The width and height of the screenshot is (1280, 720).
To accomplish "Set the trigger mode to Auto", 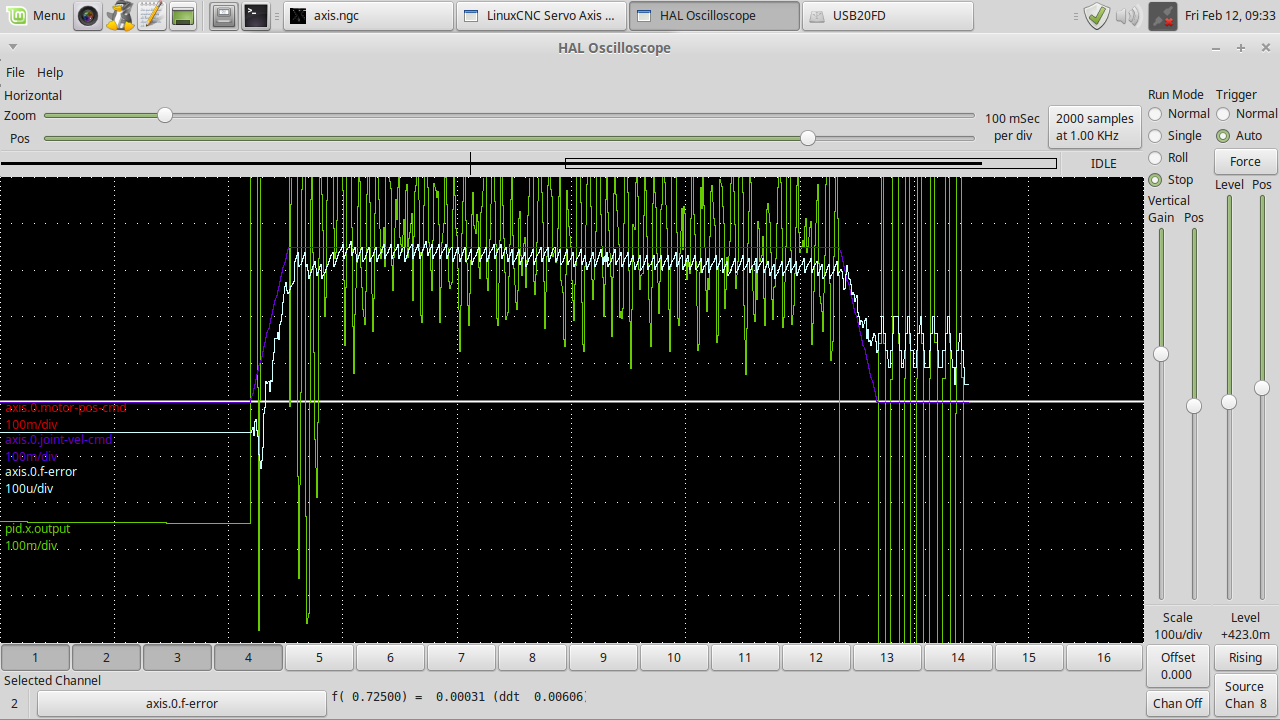I will click(1223, 136).
